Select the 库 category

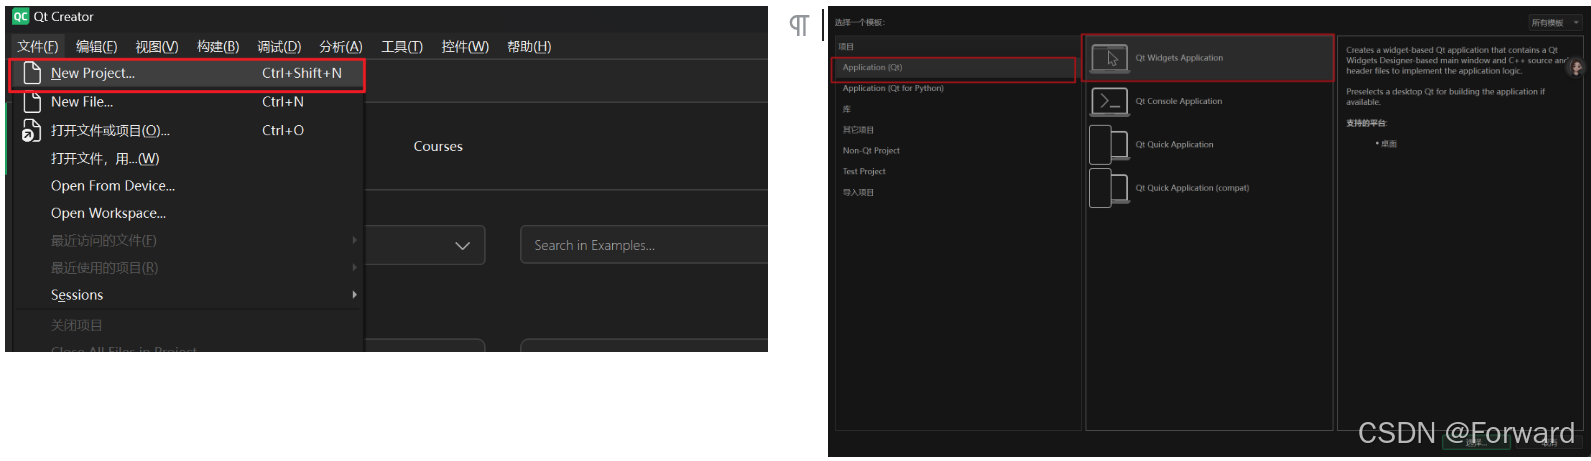pos(957,109)
